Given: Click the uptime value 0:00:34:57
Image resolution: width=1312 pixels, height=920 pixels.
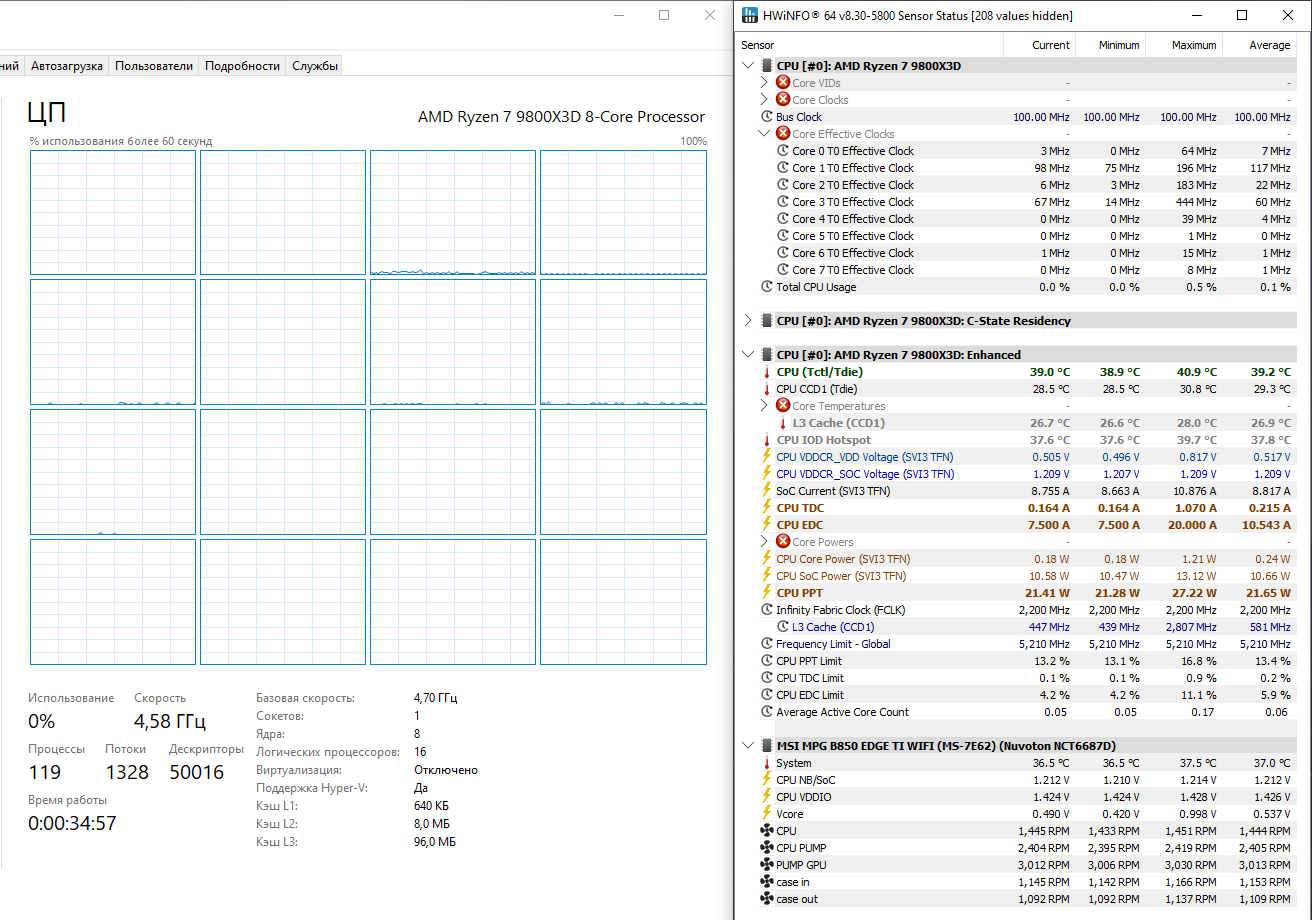Looking at the screenshot, I should click(x=72, y=823).
